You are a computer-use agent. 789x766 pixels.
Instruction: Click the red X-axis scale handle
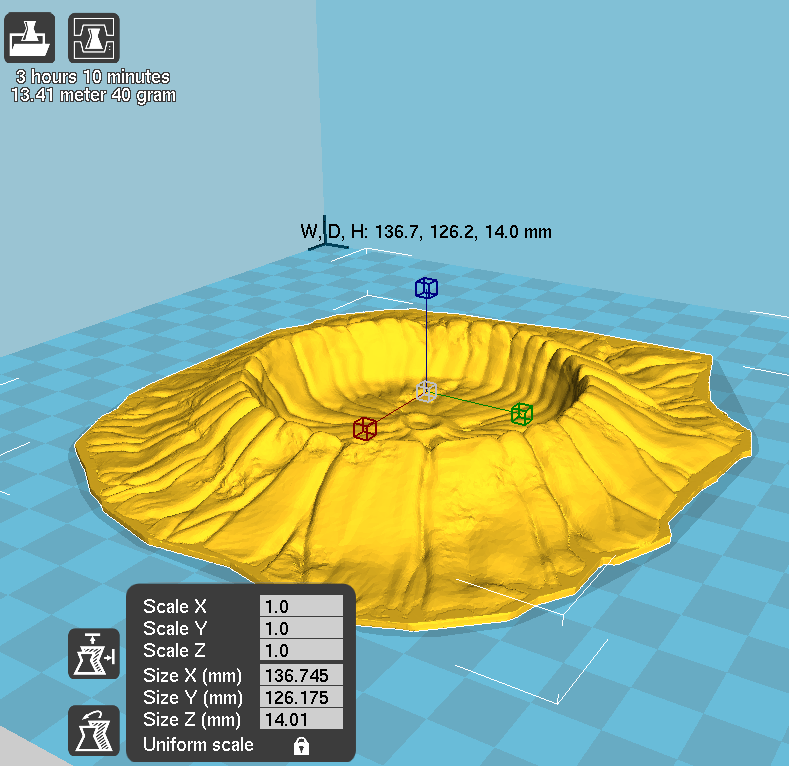click(x=365, y=429)
